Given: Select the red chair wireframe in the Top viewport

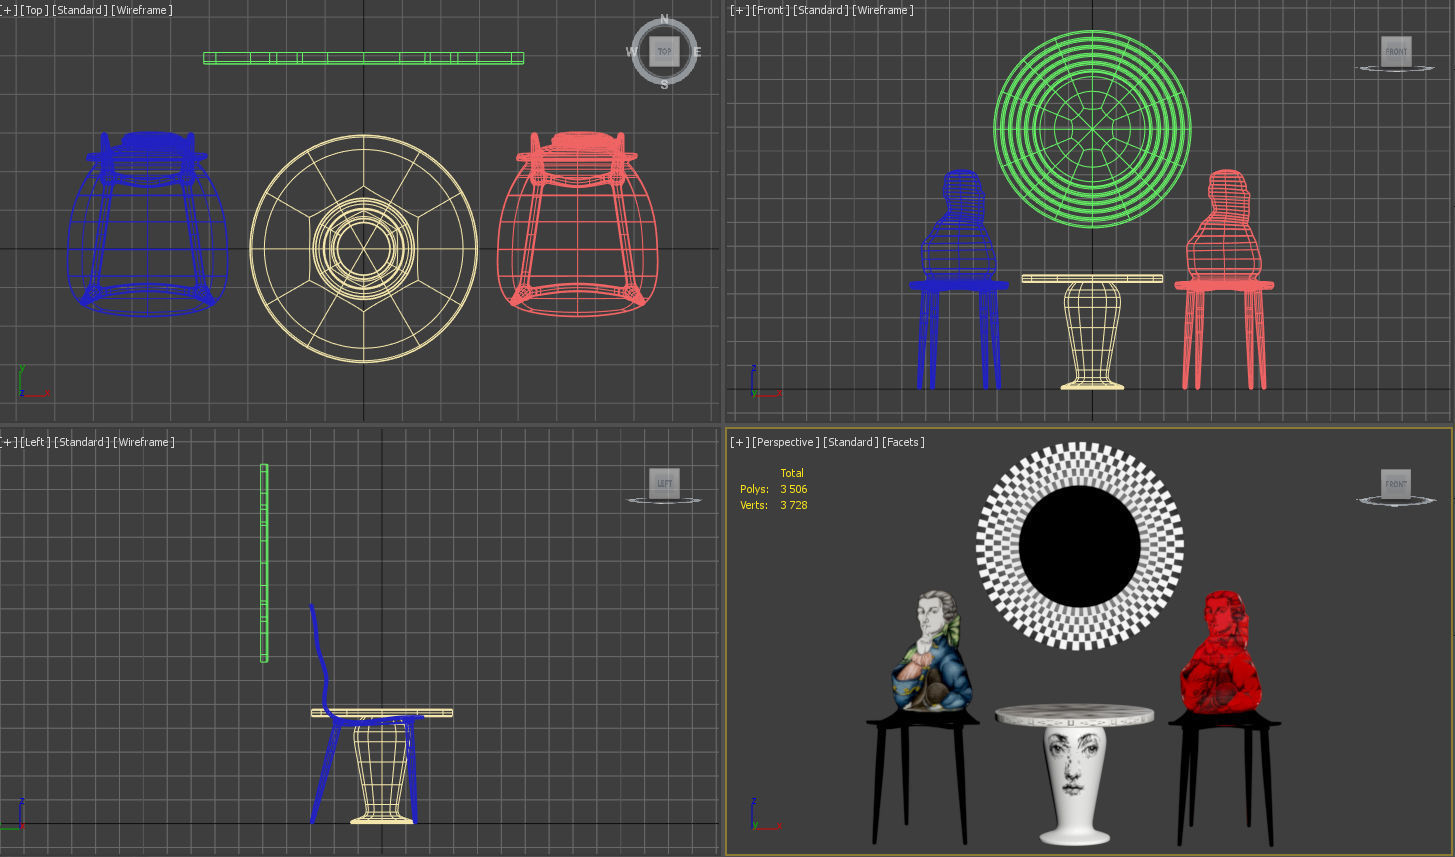Looking at the screenshot, I should click(577, 224).
